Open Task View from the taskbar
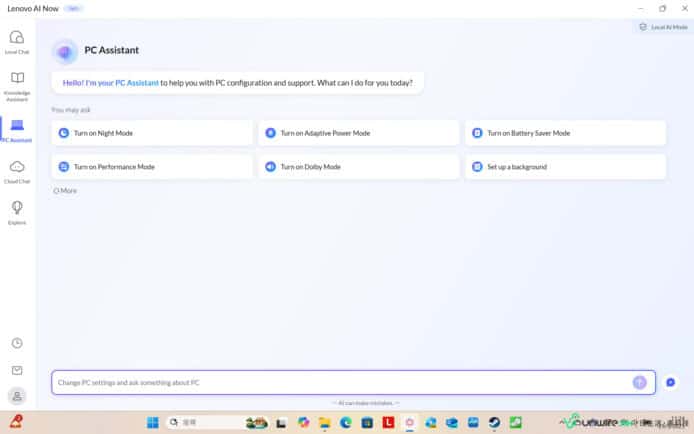Viewport: 694px width, 434px height. click(281, 423)
